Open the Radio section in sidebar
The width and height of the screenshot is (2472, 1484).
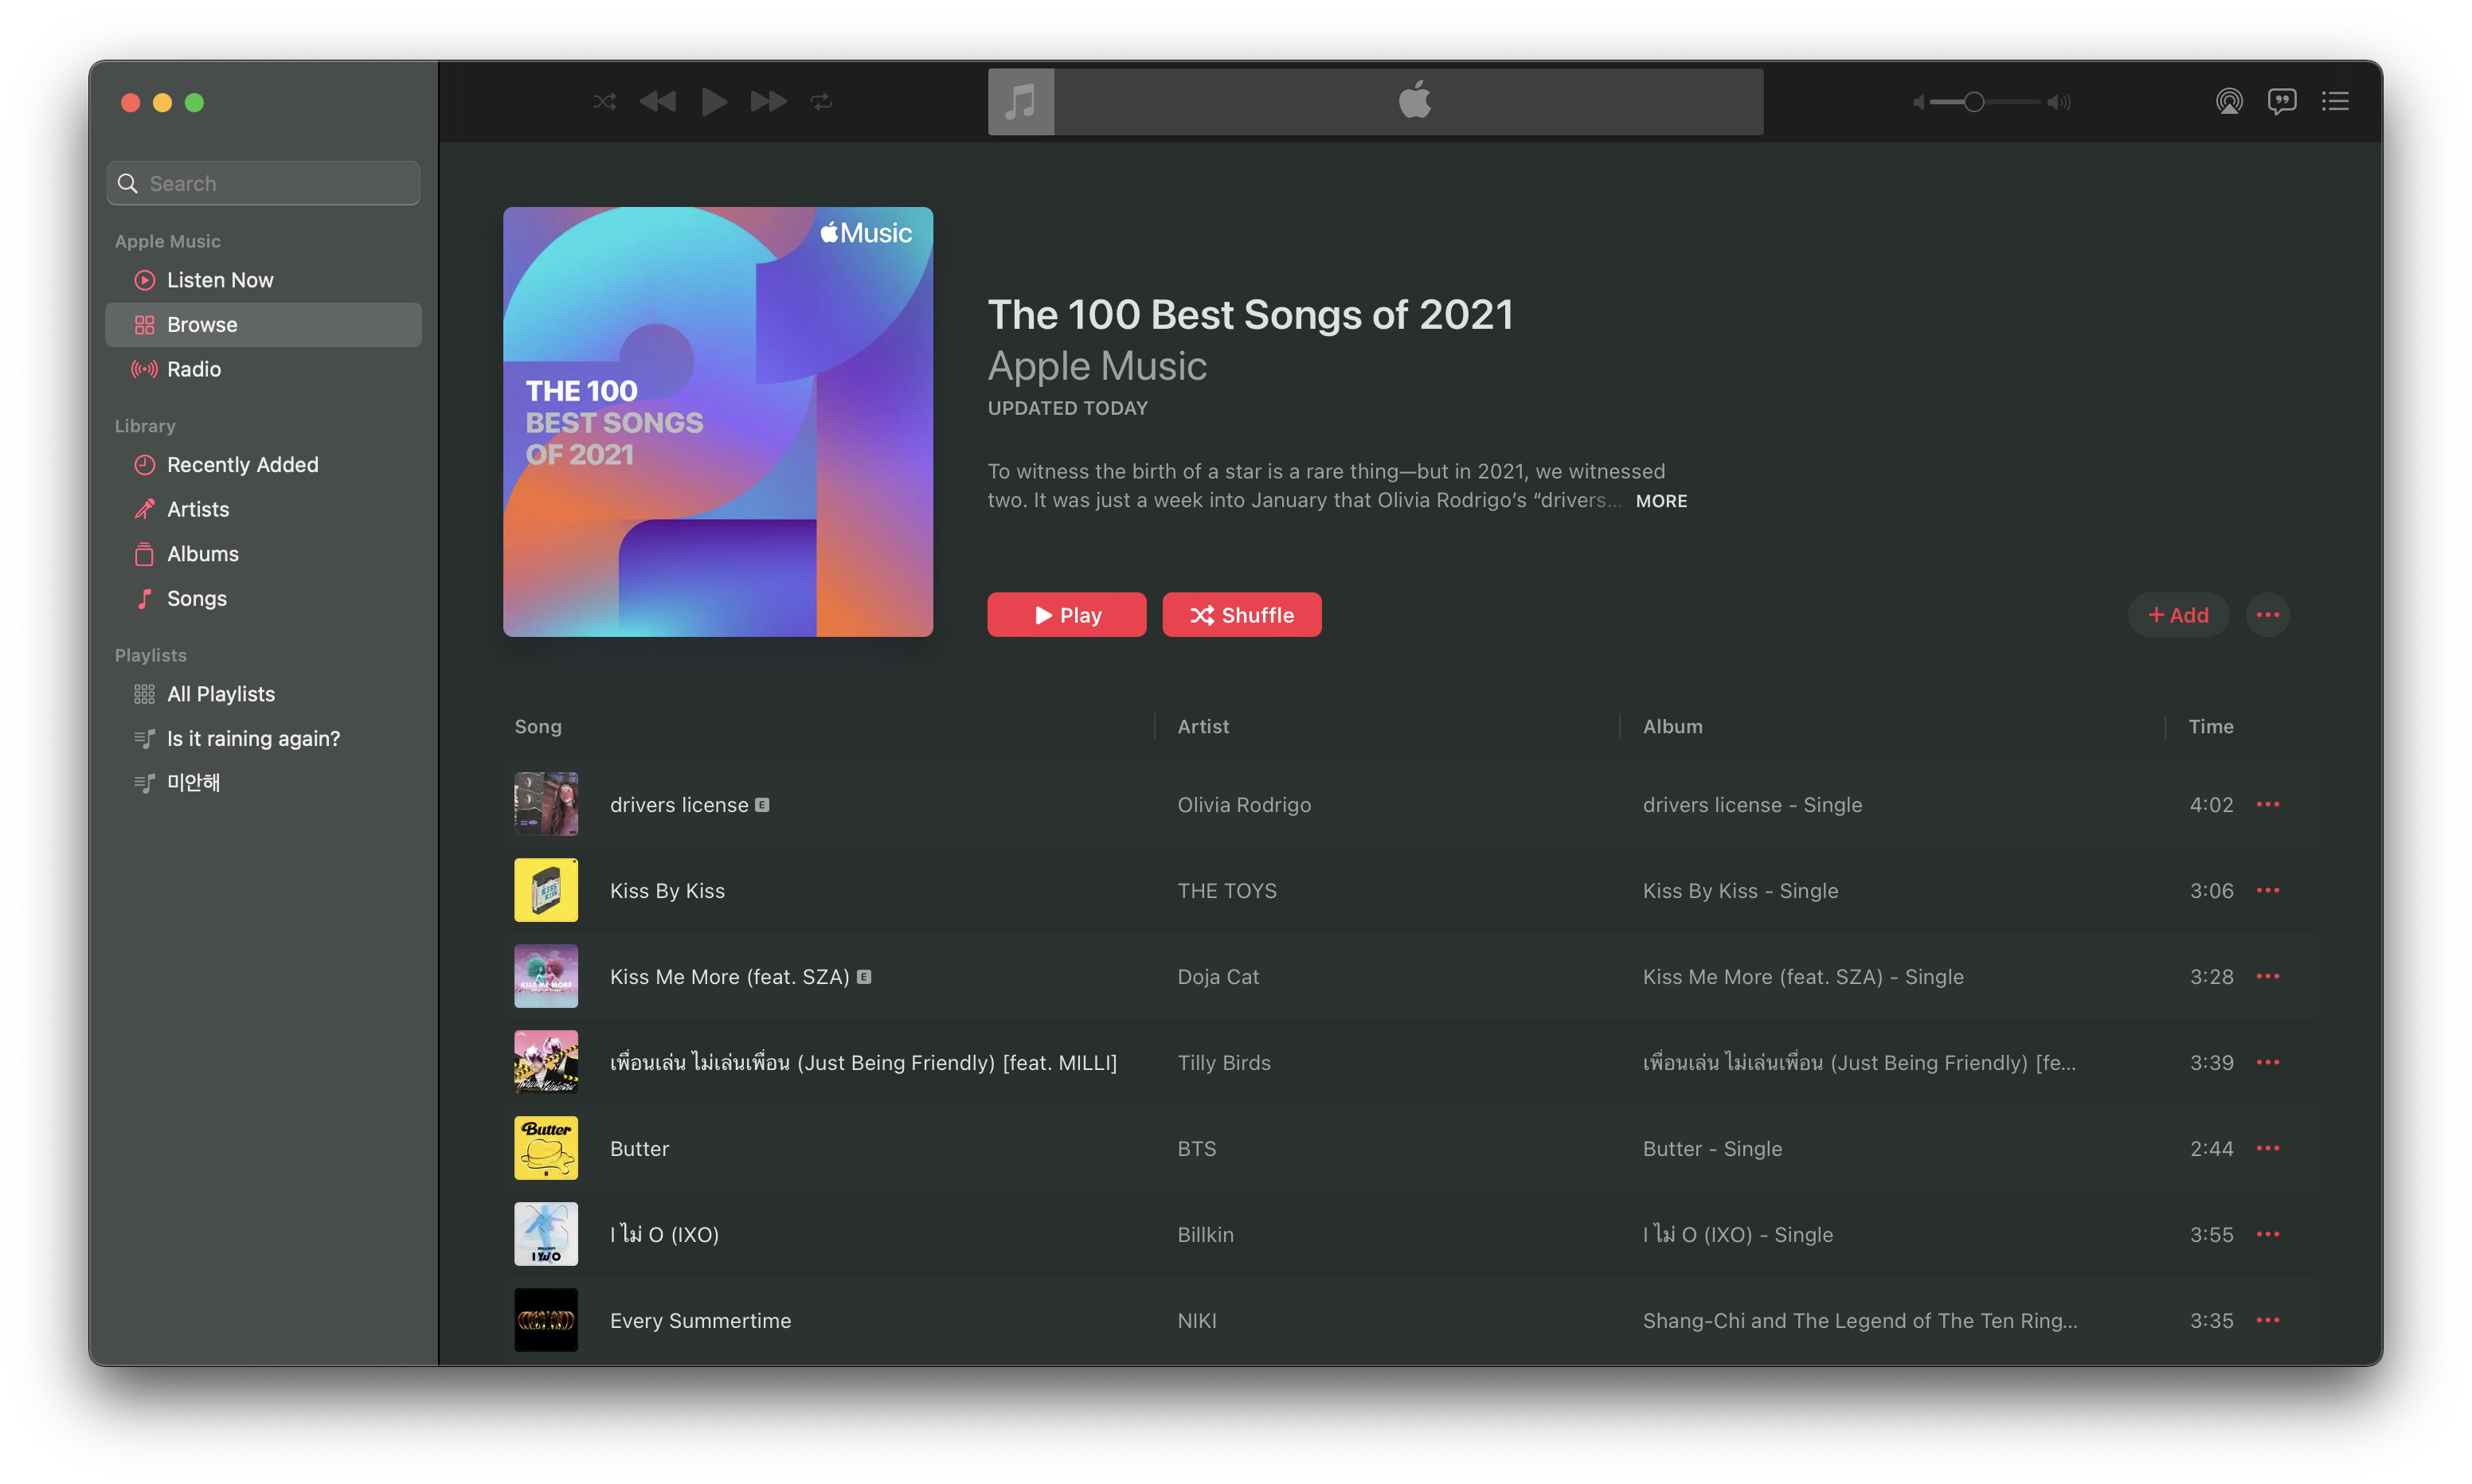tap(194, 369)
